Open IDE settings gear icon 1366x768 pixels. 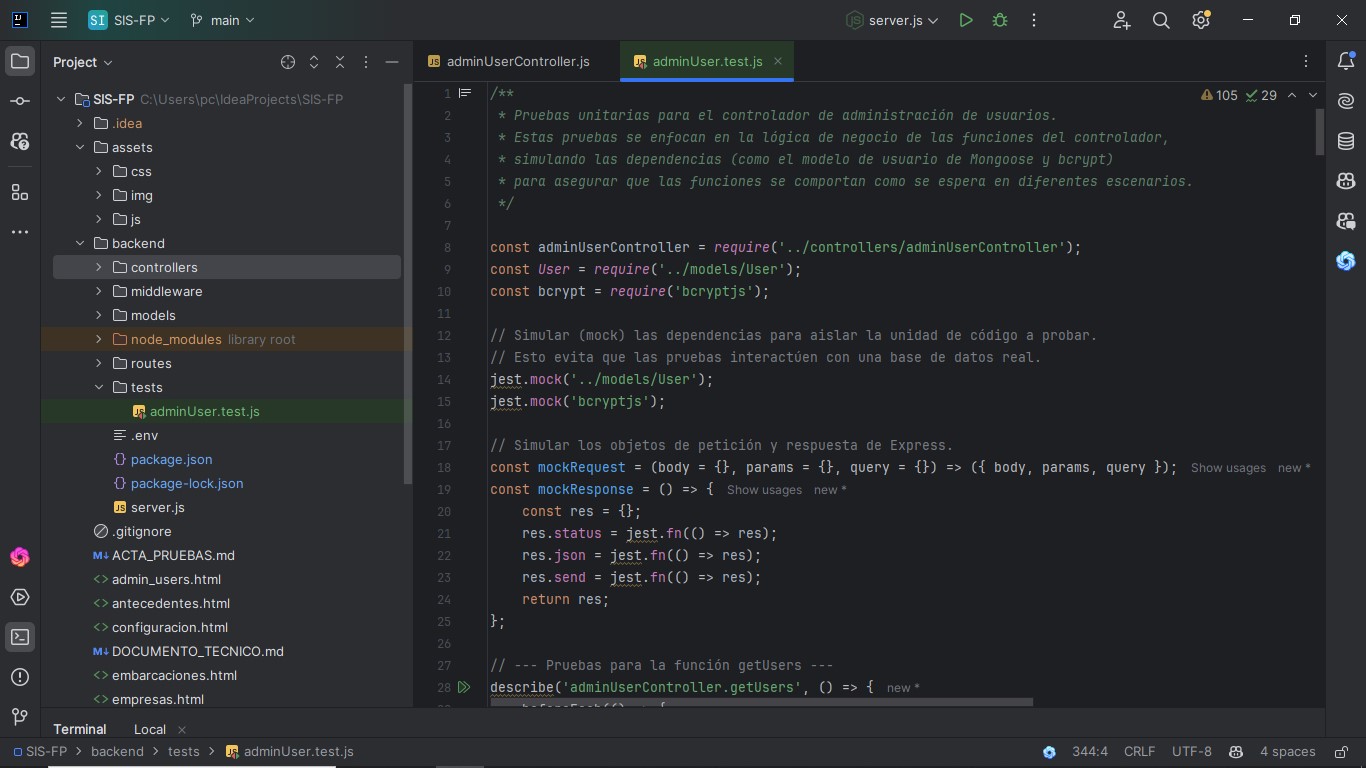click(1201, 20)
